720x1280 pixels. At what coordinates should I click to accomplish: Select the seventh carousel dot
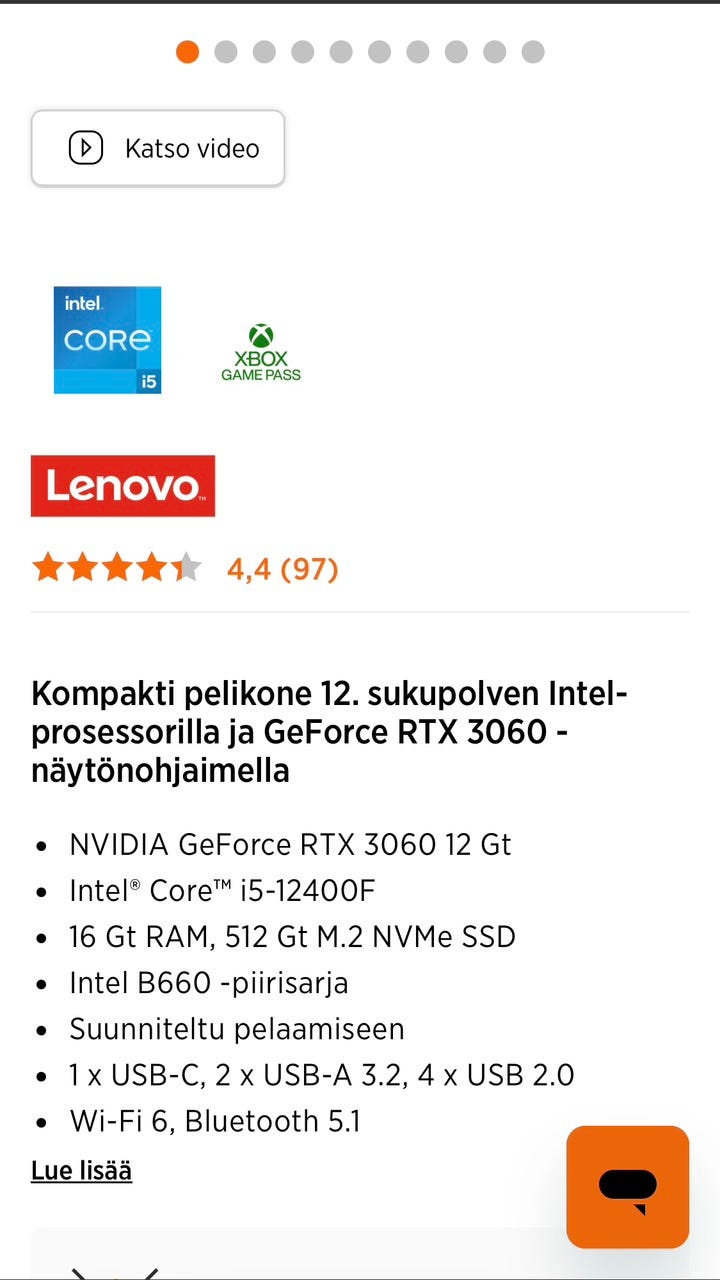point(418,51)
